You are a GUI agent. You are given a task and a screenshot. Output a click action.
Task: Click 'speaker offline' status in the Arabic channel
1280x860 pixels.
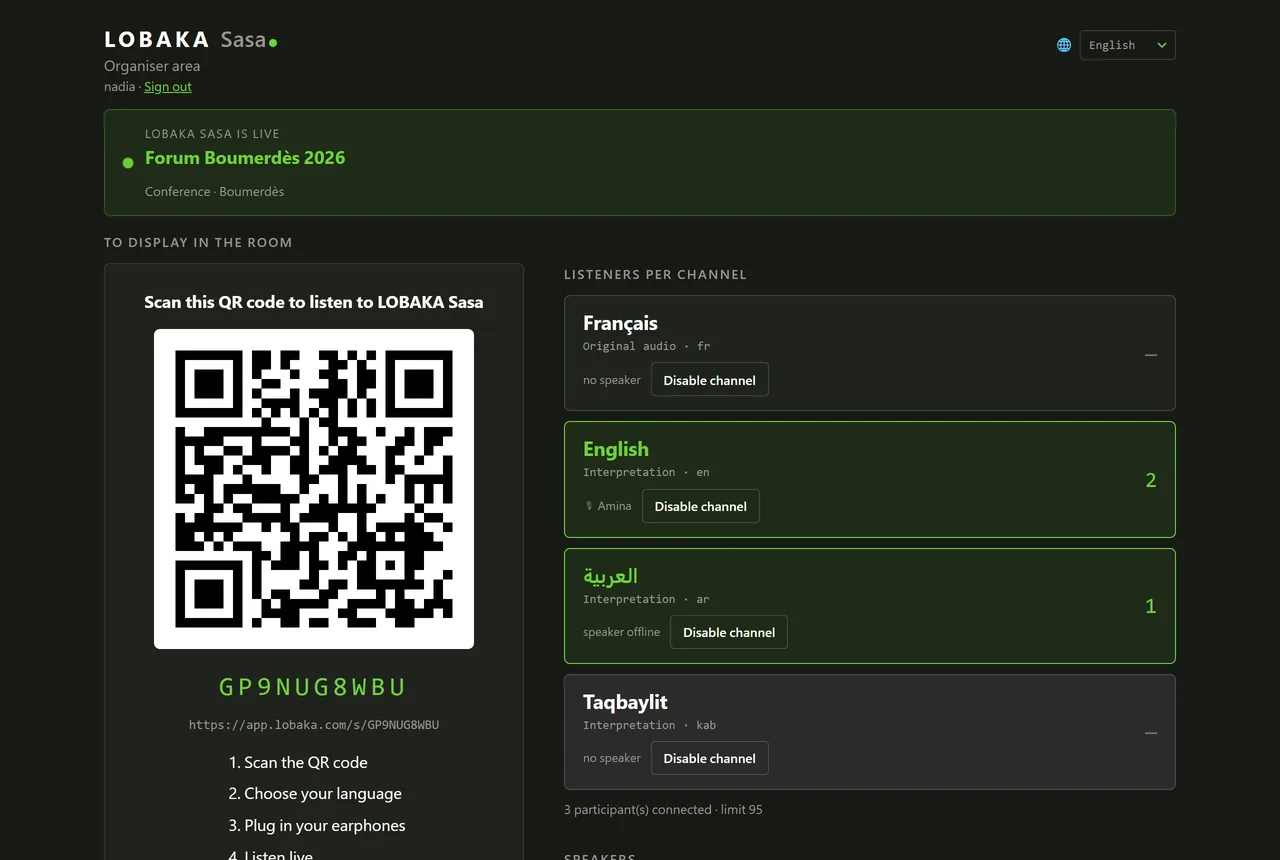coord(622,632)
